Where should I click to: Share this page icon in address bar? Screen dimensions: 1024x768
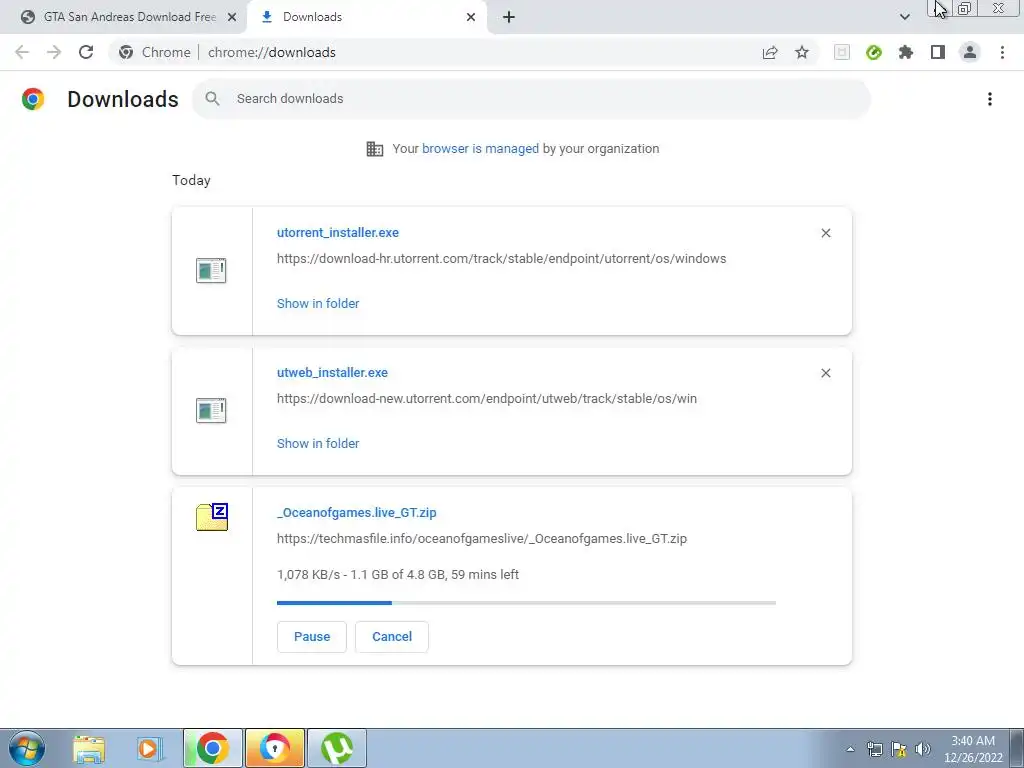click(770, 52)
